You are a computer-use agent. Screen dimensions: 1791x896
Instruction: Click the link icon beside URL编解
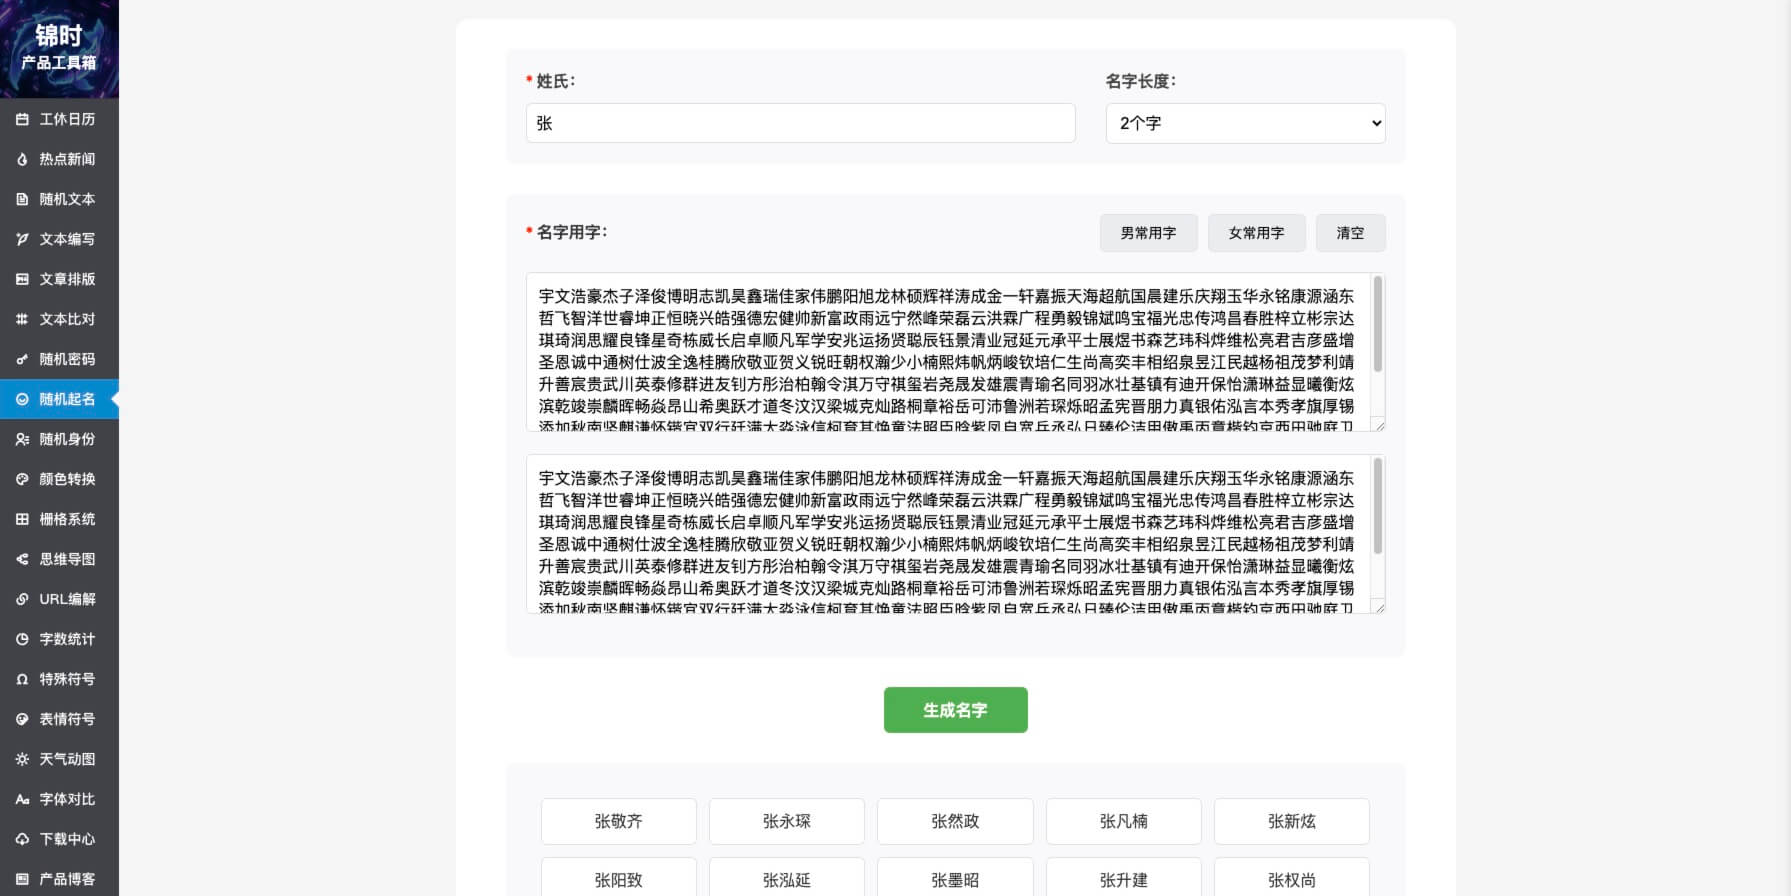(x=22, y=599)
